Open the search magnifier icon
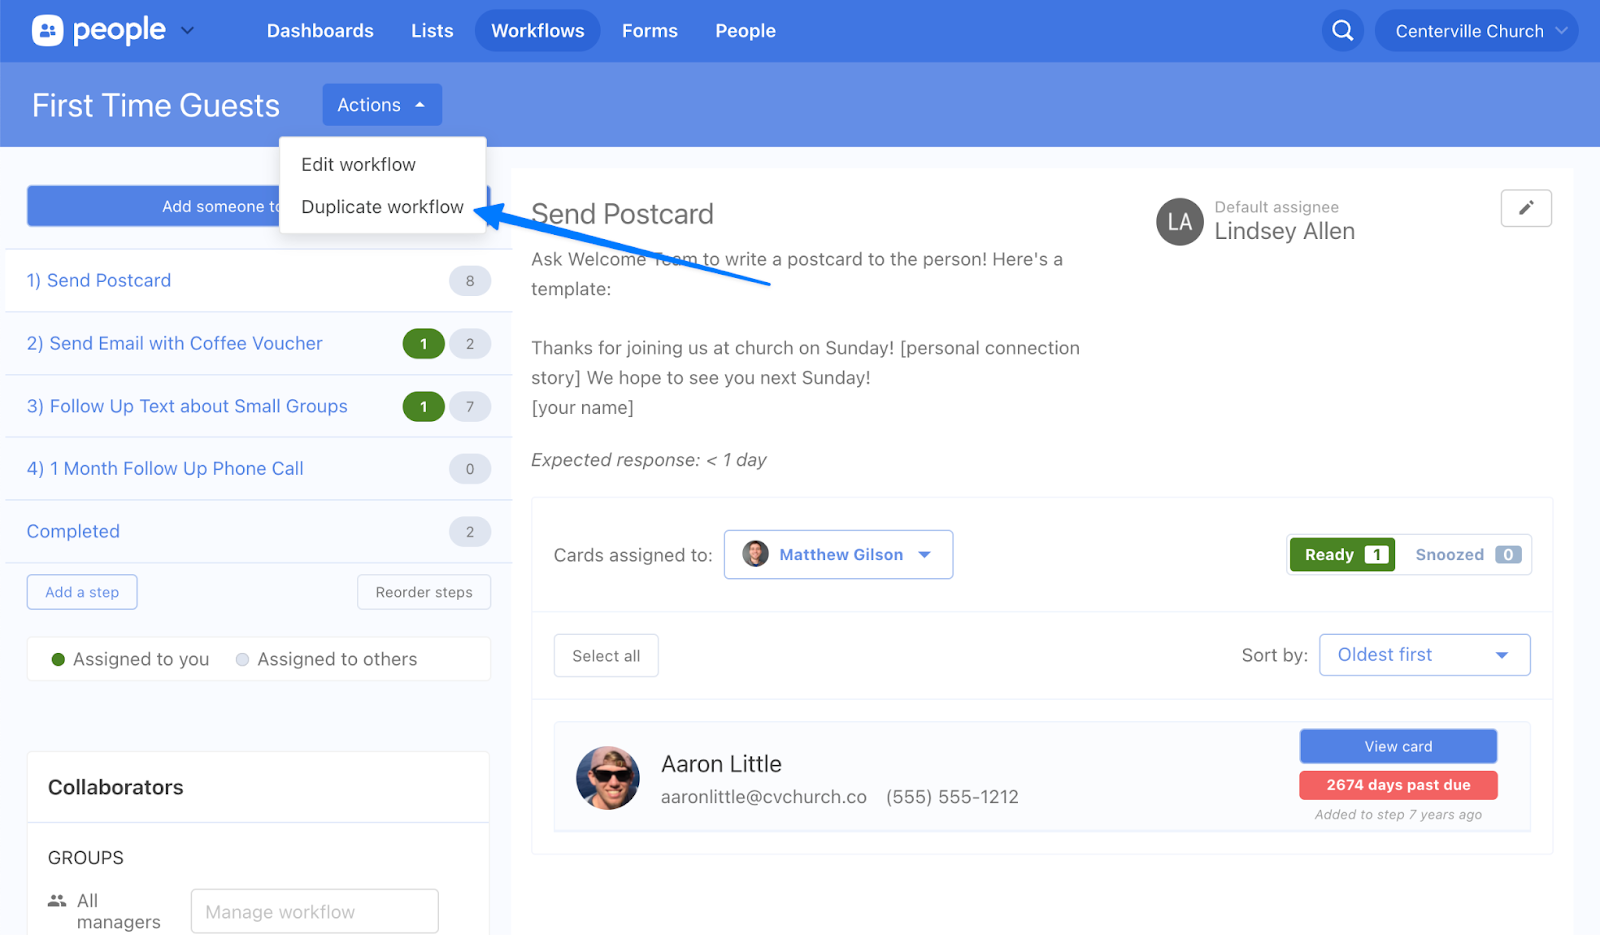This screenshot has width=1600, height=935. [1342, 31]
